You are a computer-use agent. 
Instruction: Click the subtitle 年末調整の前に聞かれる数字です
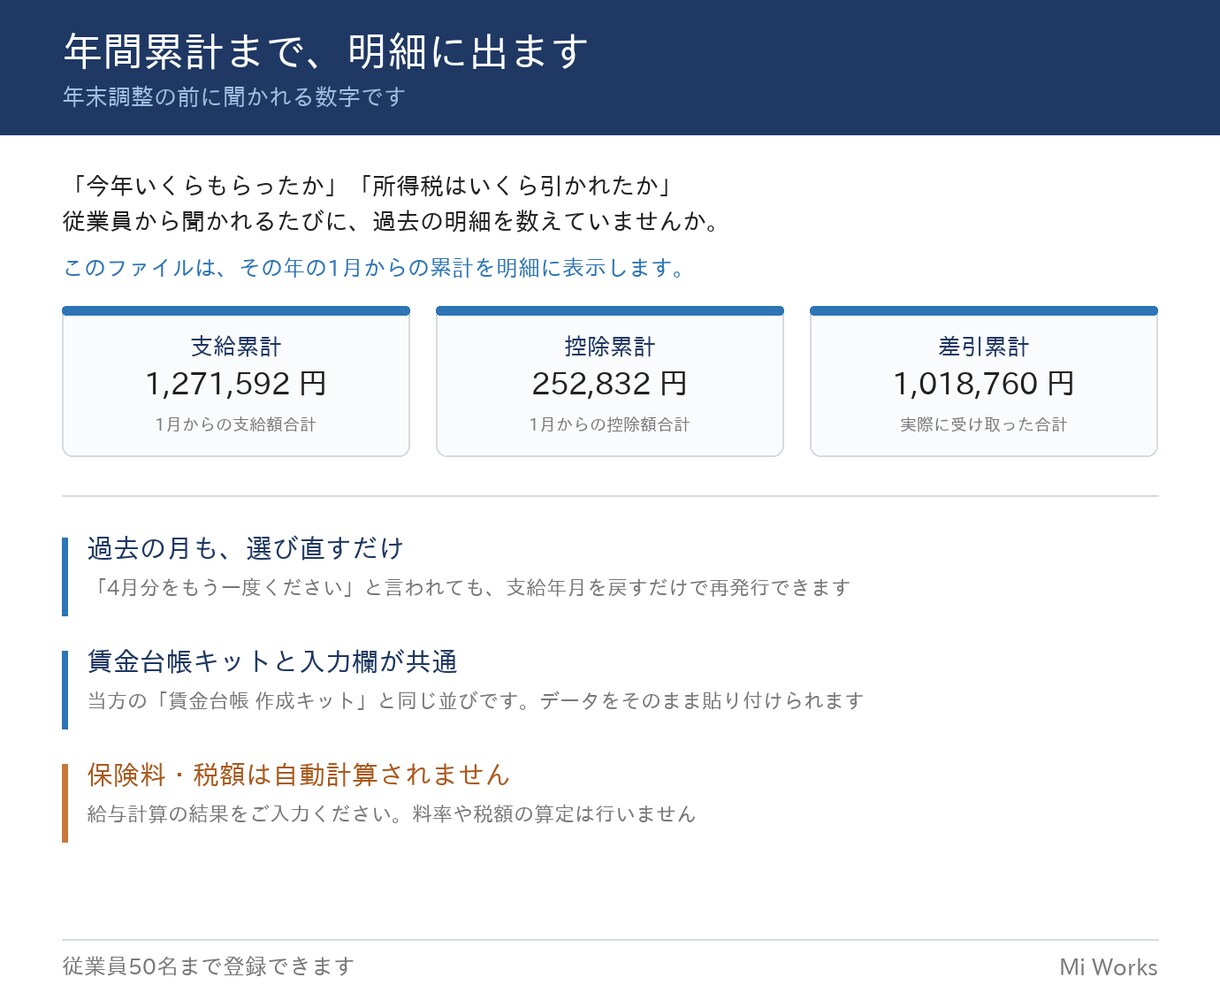pos(234,97)
